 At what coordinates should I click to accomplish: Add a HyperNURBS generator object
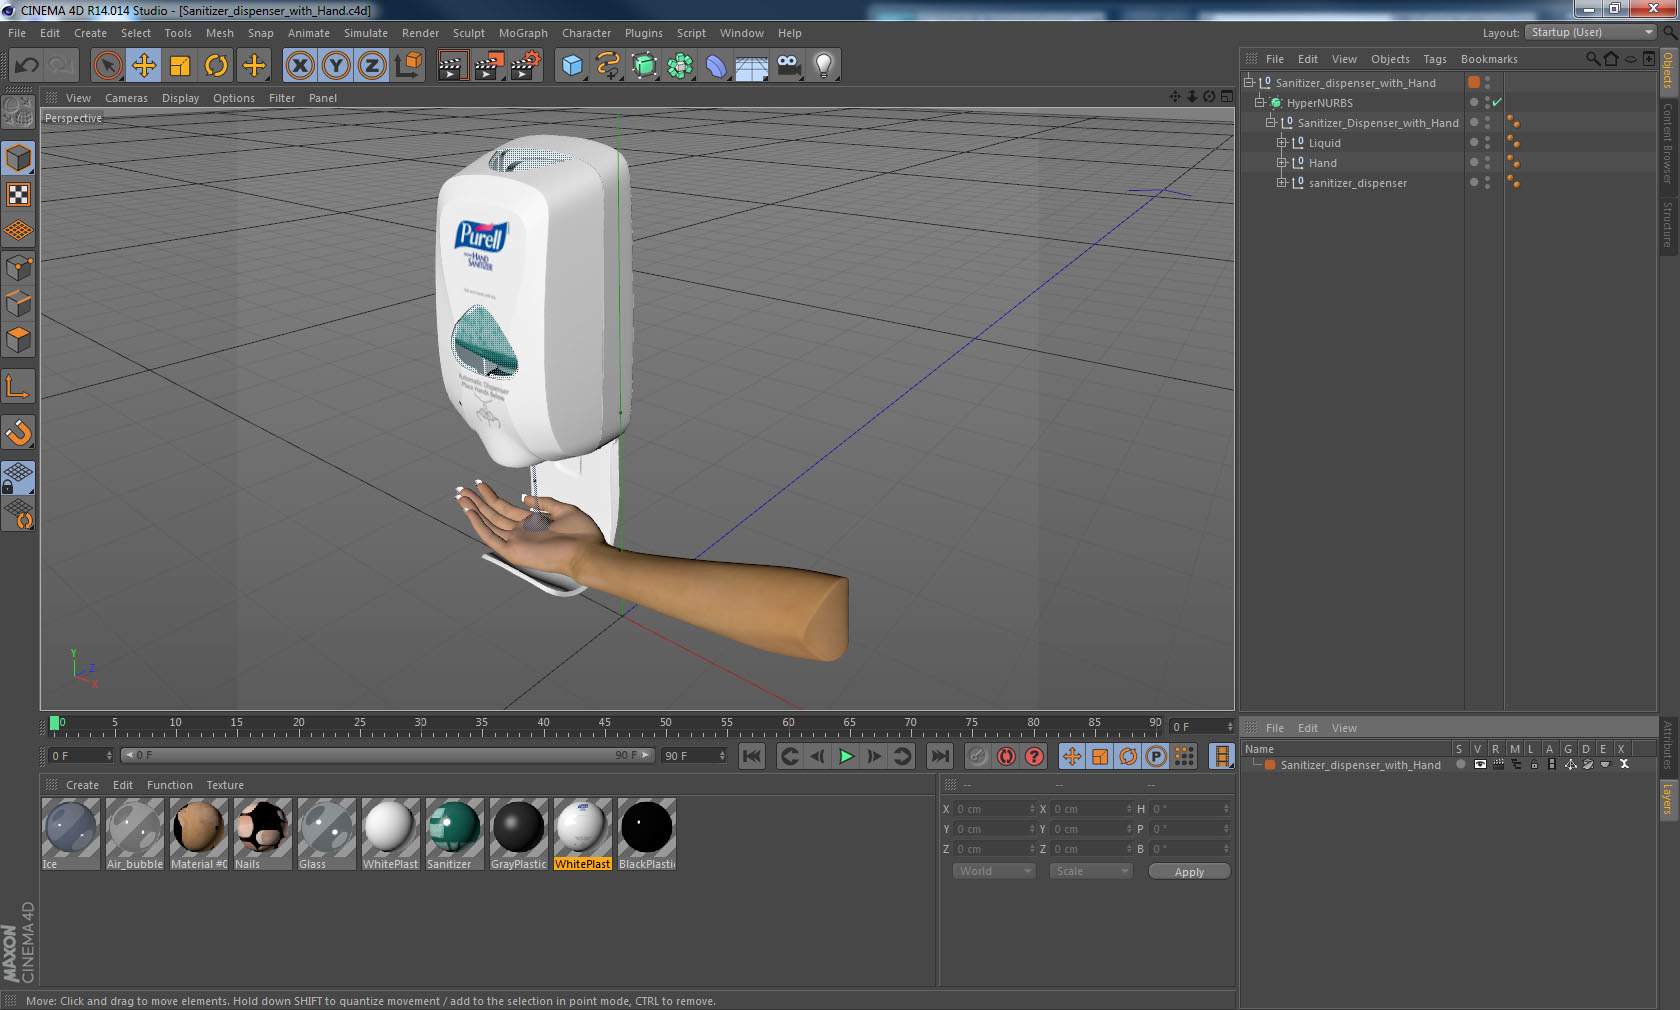click(644, 66)
